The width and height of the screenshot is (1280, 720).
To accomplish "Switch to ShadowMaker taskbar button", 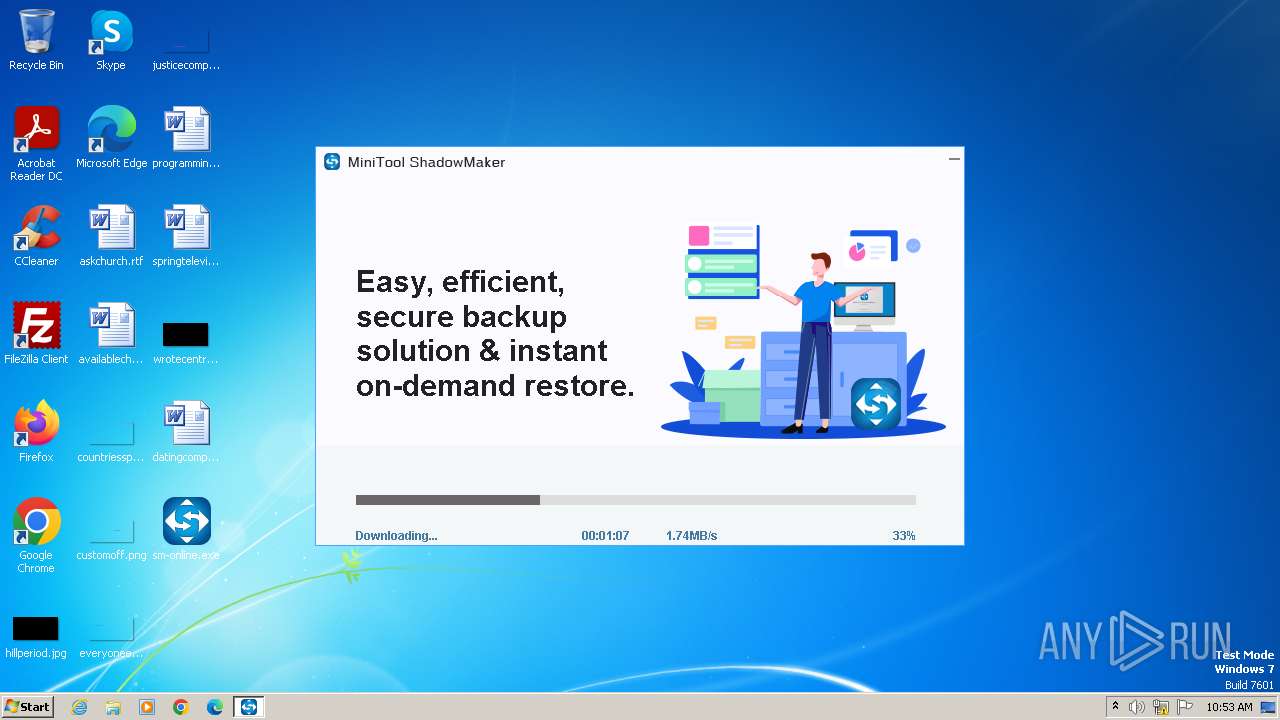I will pos(249,707).
